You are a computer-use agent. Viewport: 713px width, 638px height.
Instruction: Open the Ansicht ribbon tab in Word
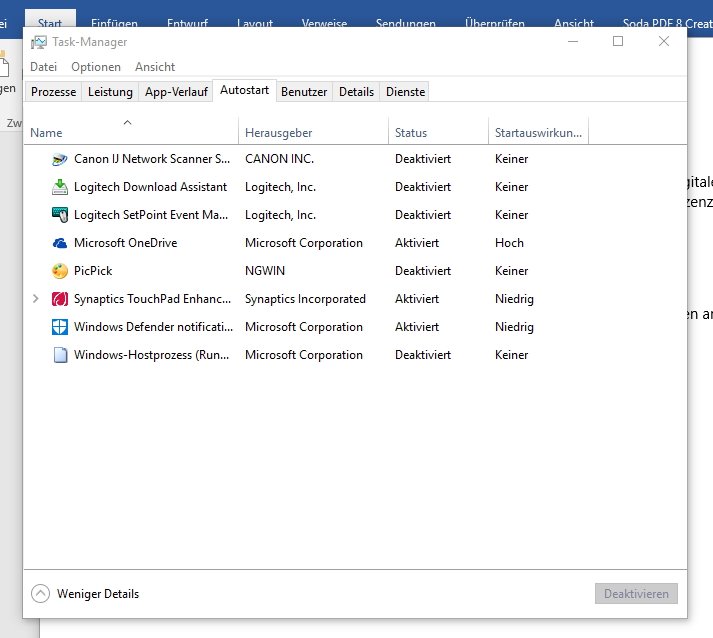pos(574,22)
